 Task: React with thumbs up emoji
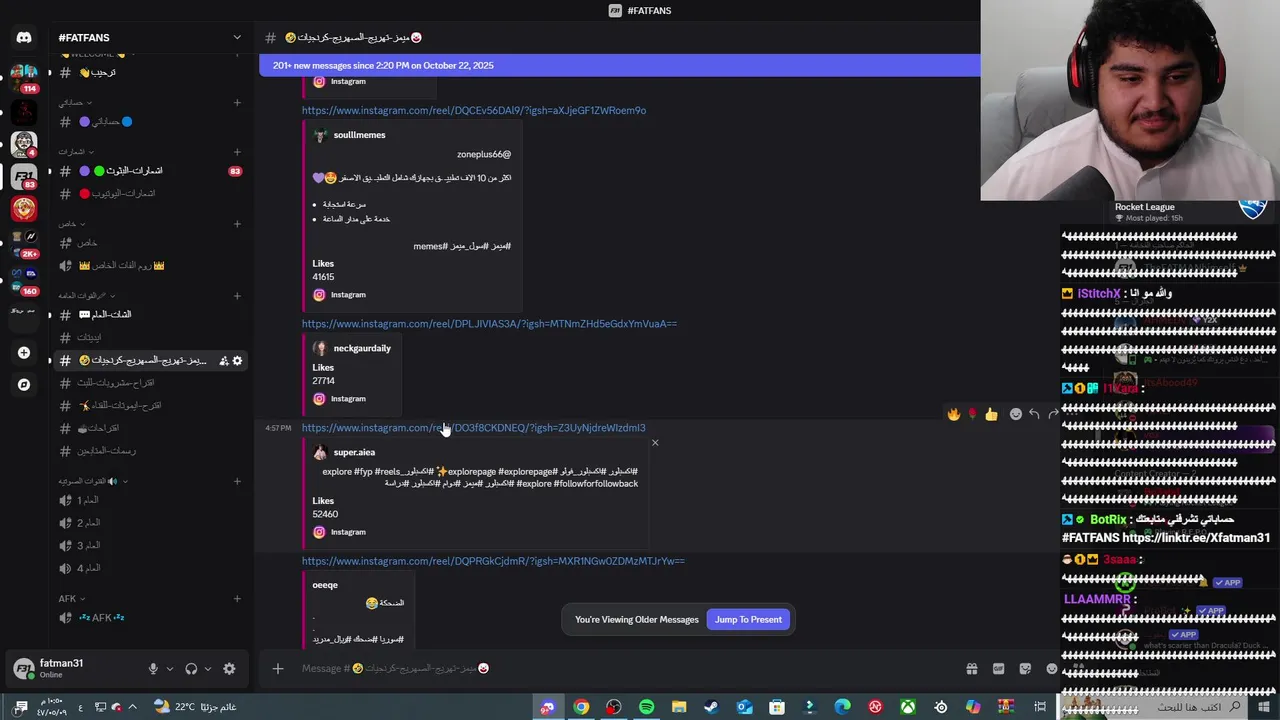991,414
